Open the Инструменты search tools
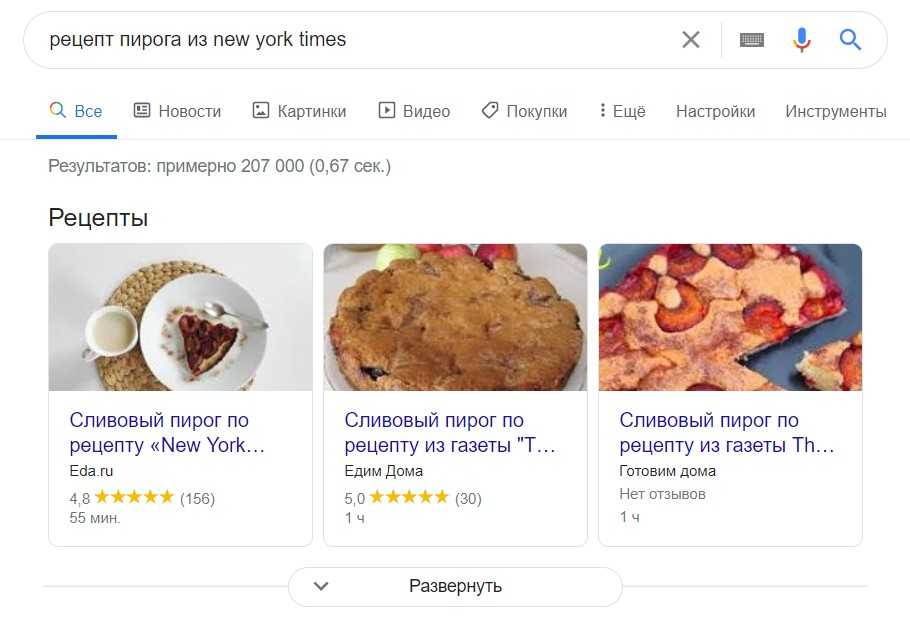Screen dimensions: 910x621 click(835, 111)
